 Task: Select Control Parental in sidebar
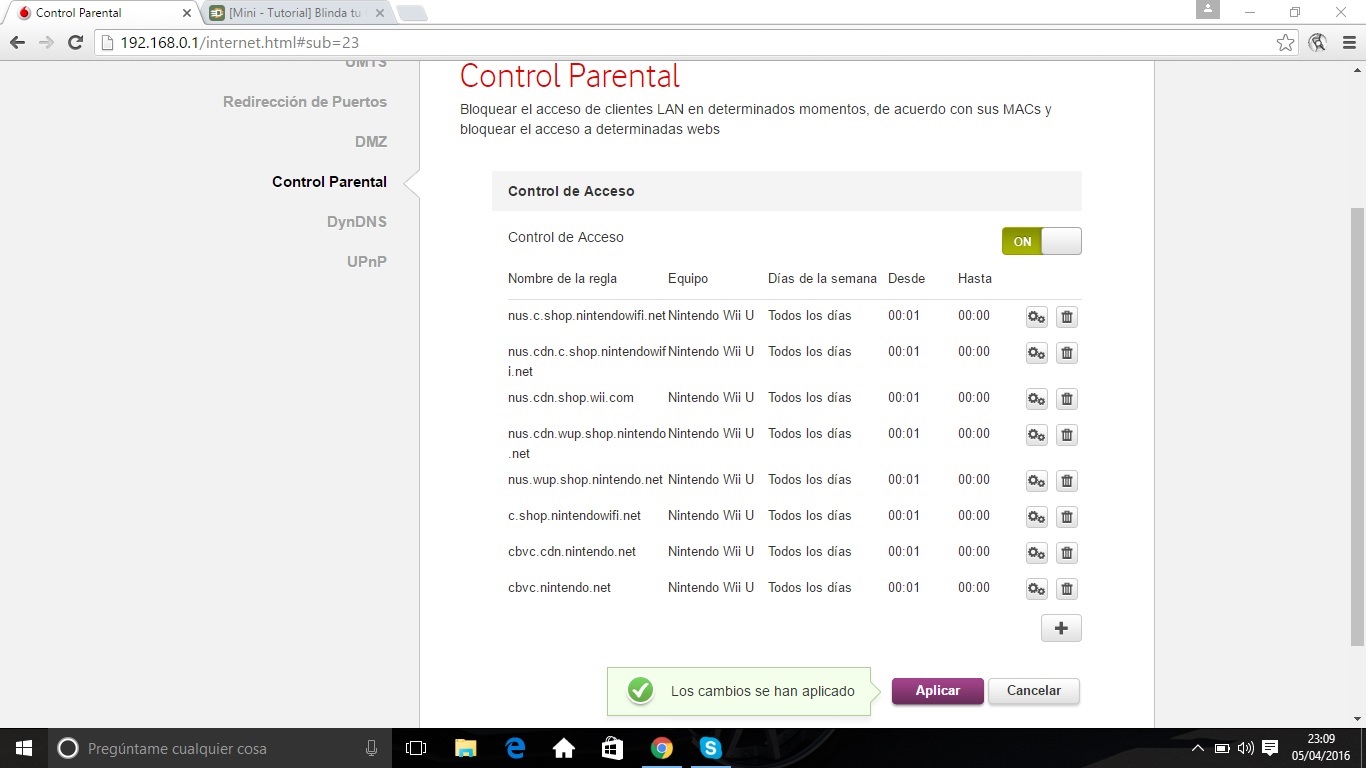329,182
